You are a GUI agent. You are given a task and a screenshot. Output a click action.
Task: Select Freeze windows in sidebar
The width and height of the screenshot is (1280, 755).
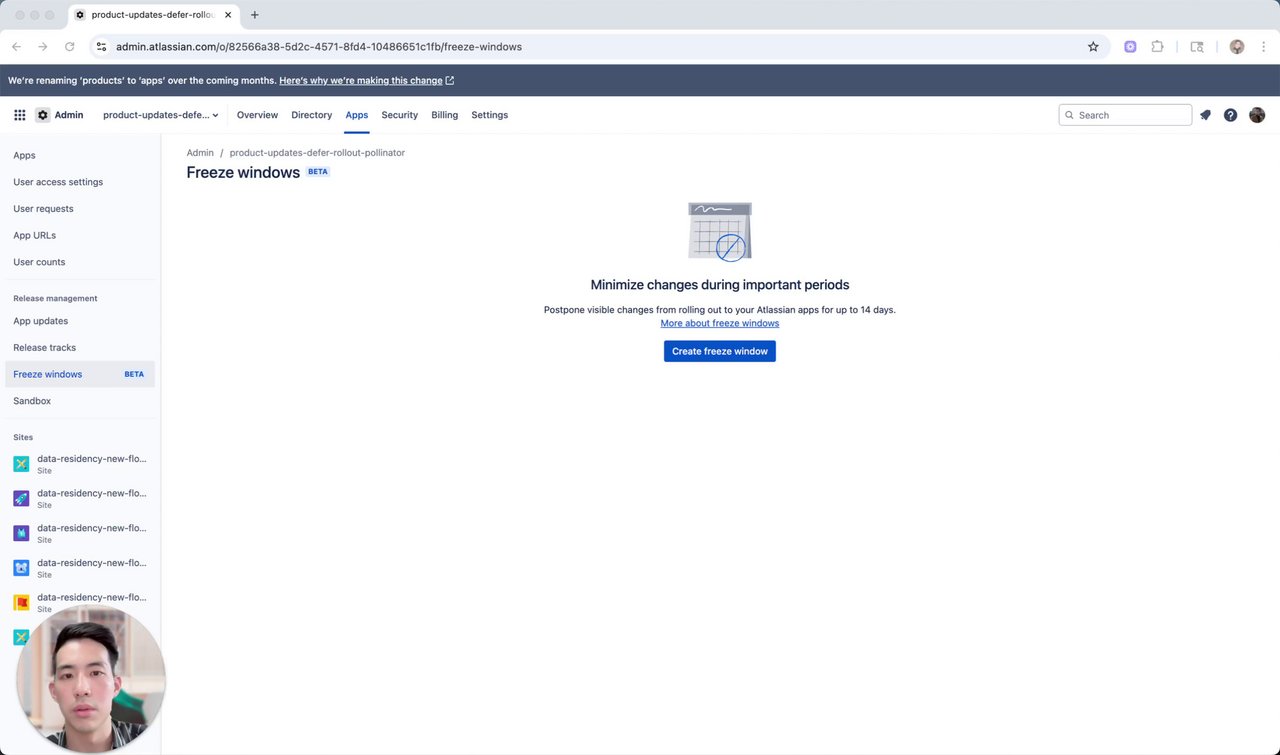coord(80,374)
